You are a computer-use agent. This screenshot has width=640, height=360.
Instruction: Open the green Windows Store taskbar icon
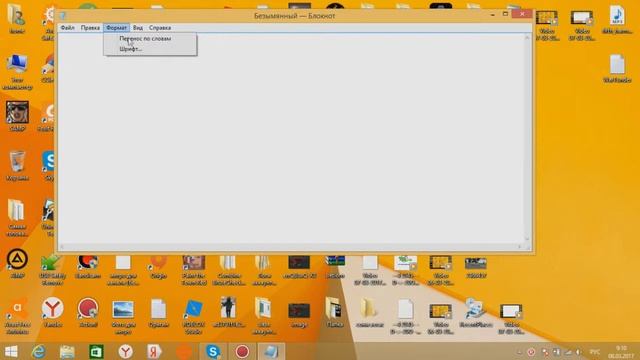pyautogui.click(x=96, y=351)
